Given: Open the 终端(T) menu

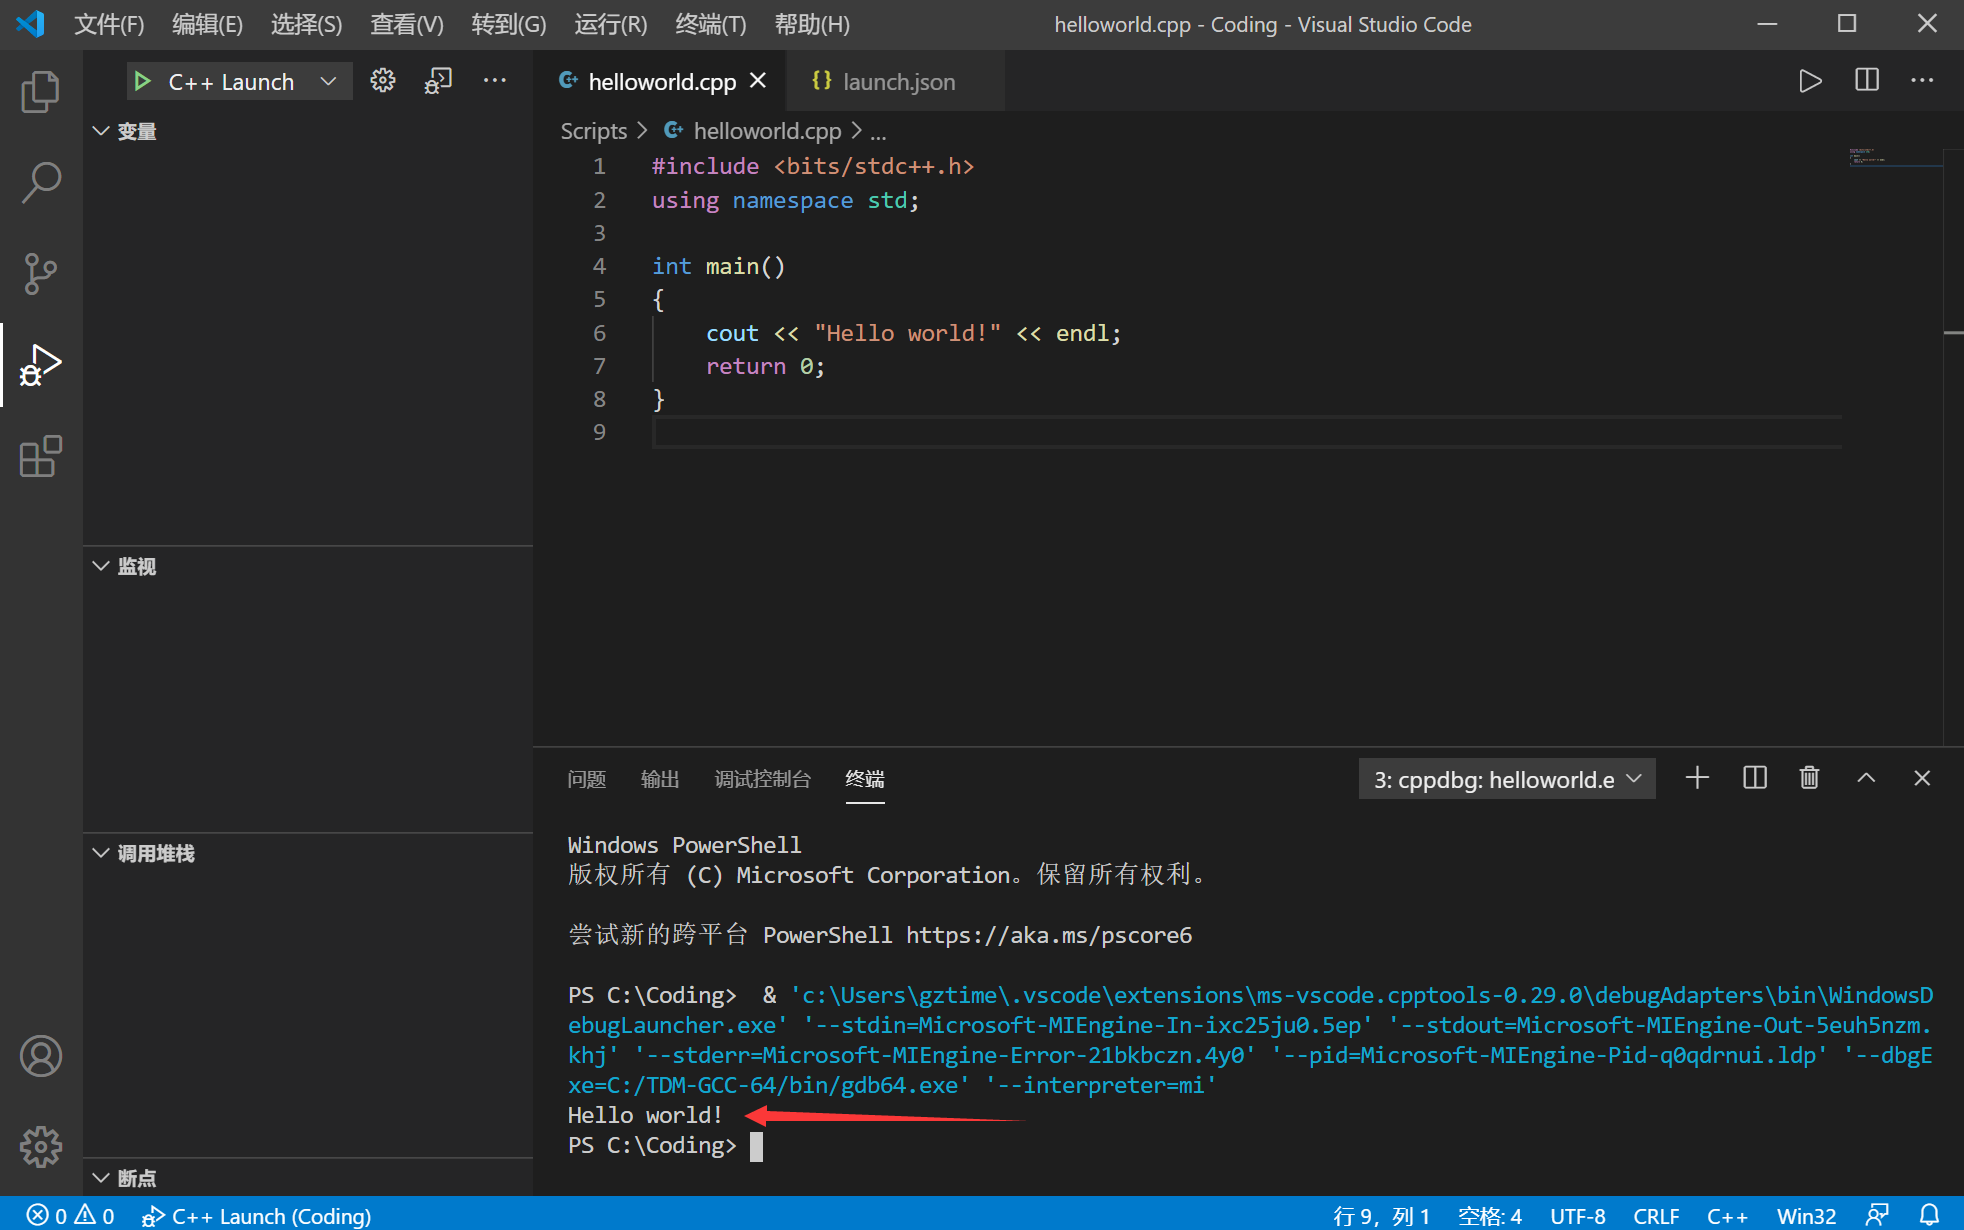Looking at the screenshot, I should pos(710,24).
